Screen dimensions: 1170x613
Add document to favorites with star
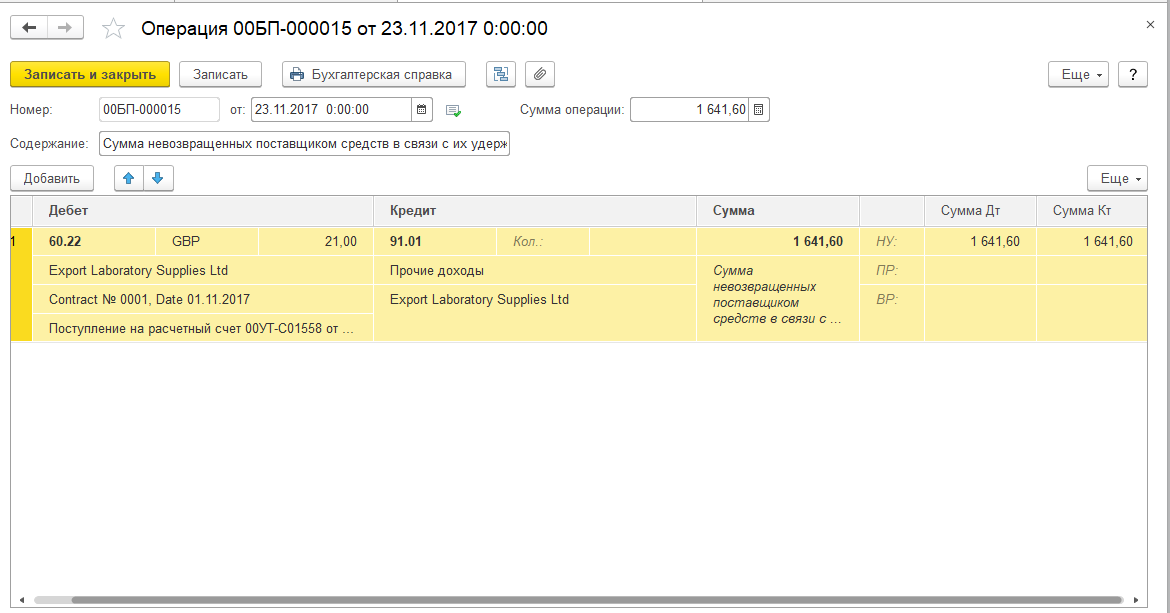113,29
